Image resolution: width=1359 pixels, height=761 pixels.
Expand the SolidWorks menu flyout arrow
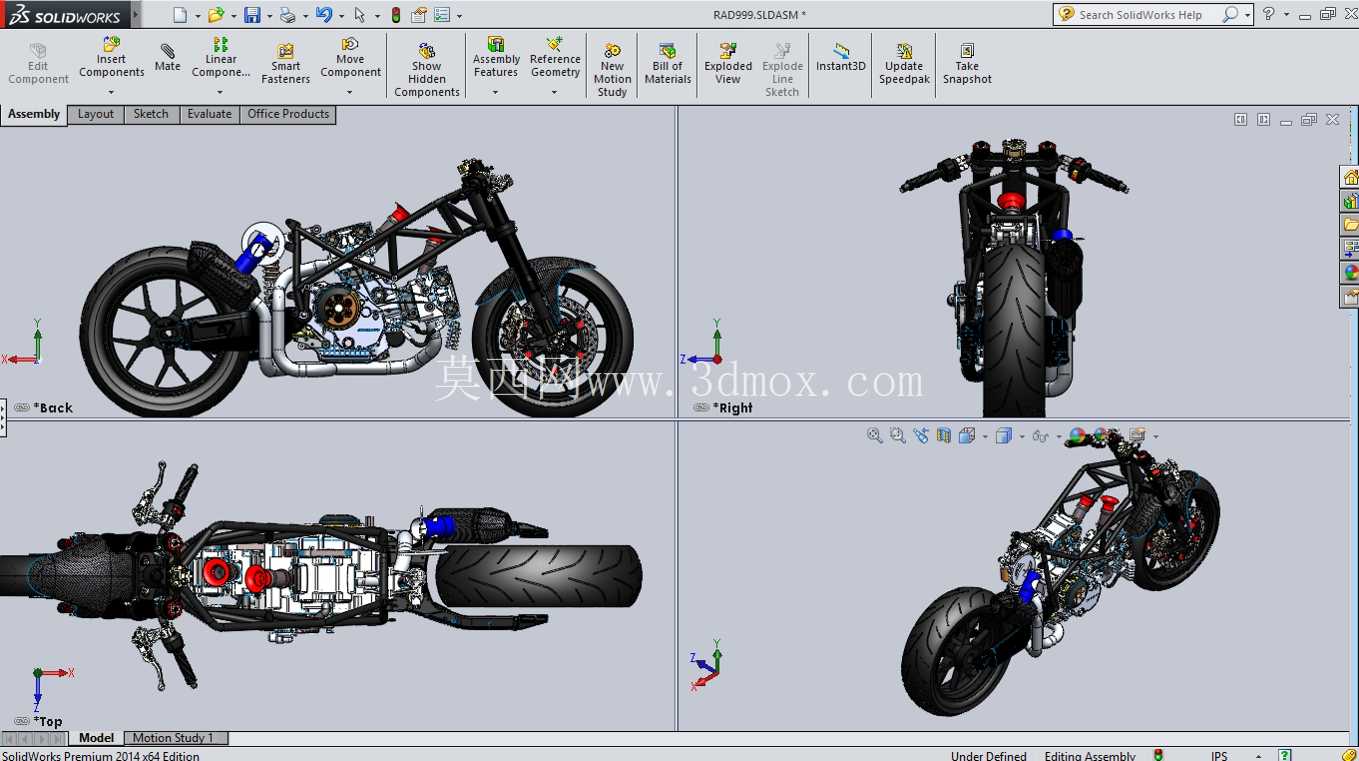coord(136,15)
